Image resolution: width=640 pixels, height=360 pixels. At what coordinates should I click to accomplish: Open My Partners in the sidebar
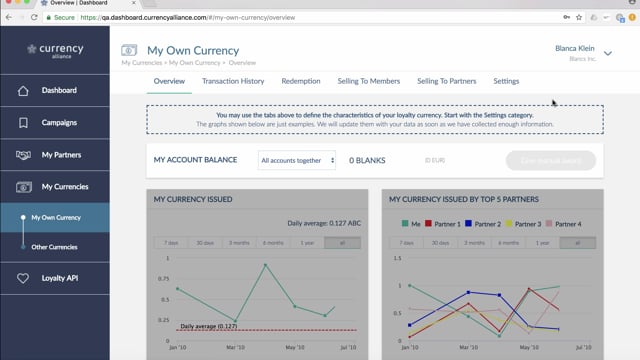point(55,155)
